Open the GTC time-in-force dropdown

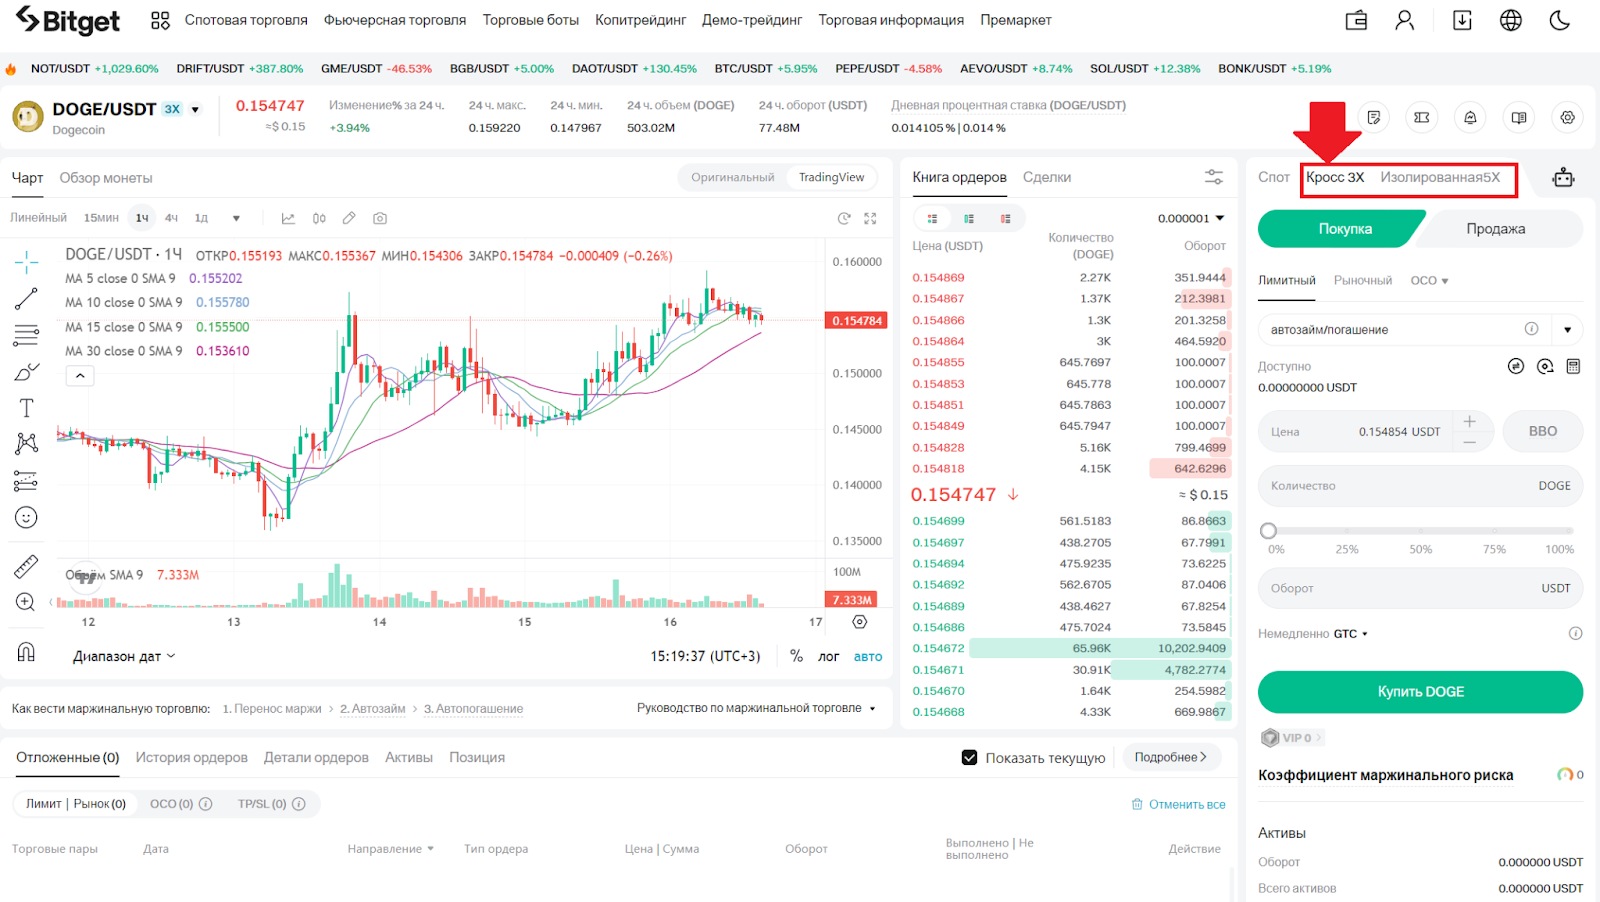(1350, 634)
